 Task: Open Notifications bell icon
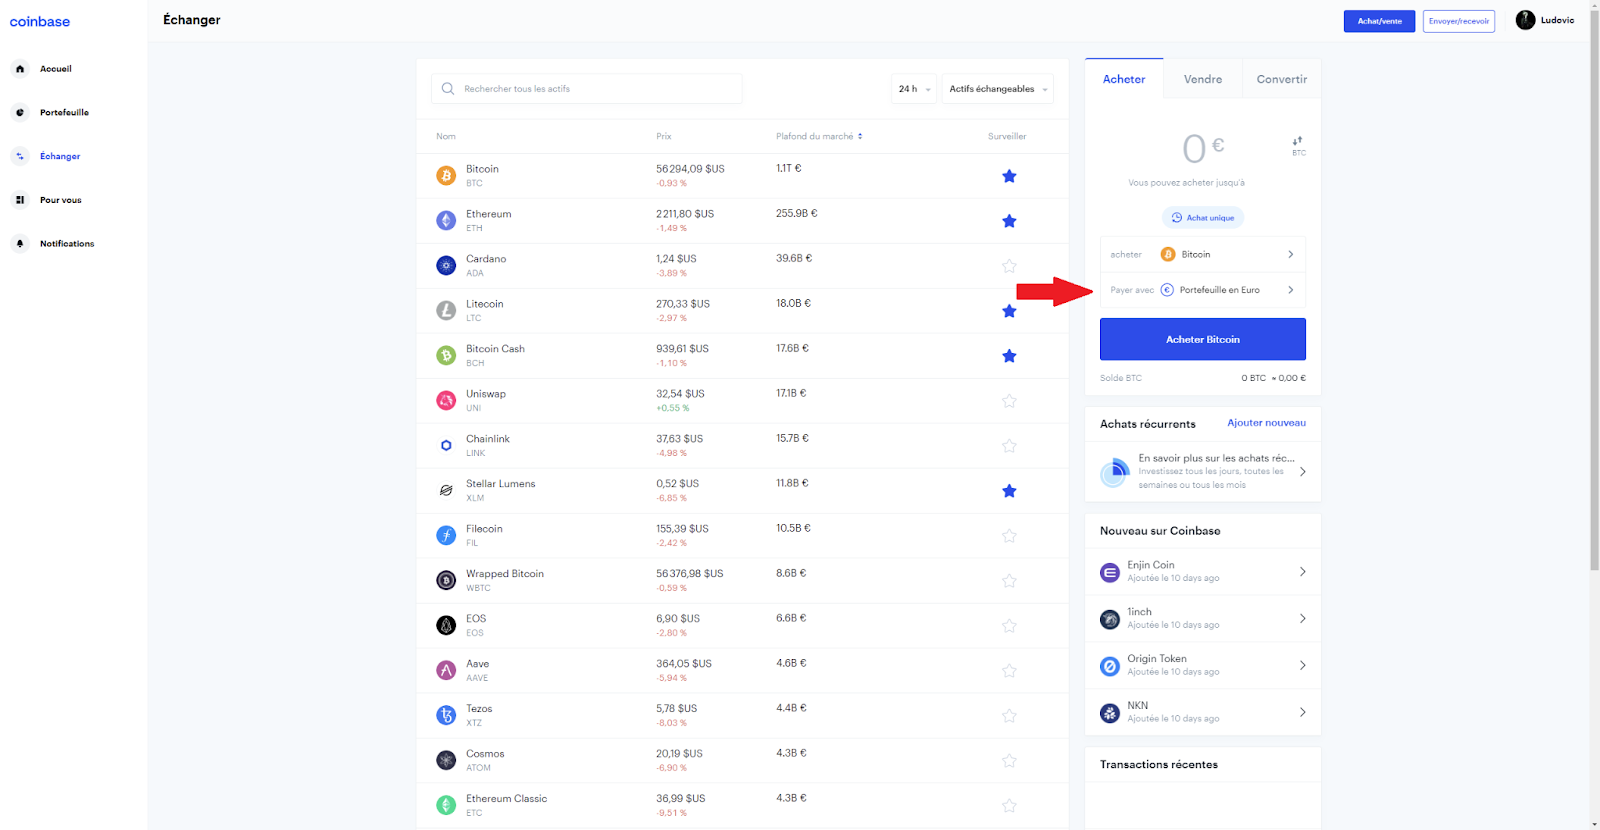(20, 244)
